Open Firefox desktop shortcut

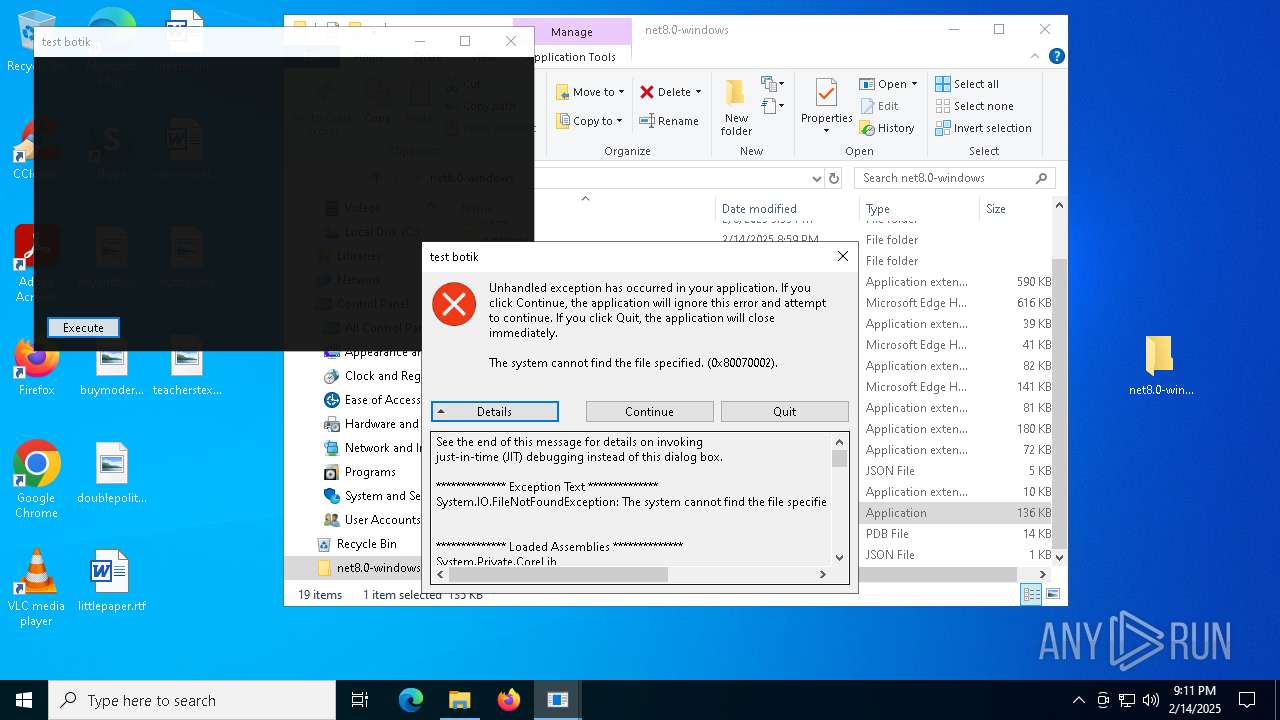point(36,366)
